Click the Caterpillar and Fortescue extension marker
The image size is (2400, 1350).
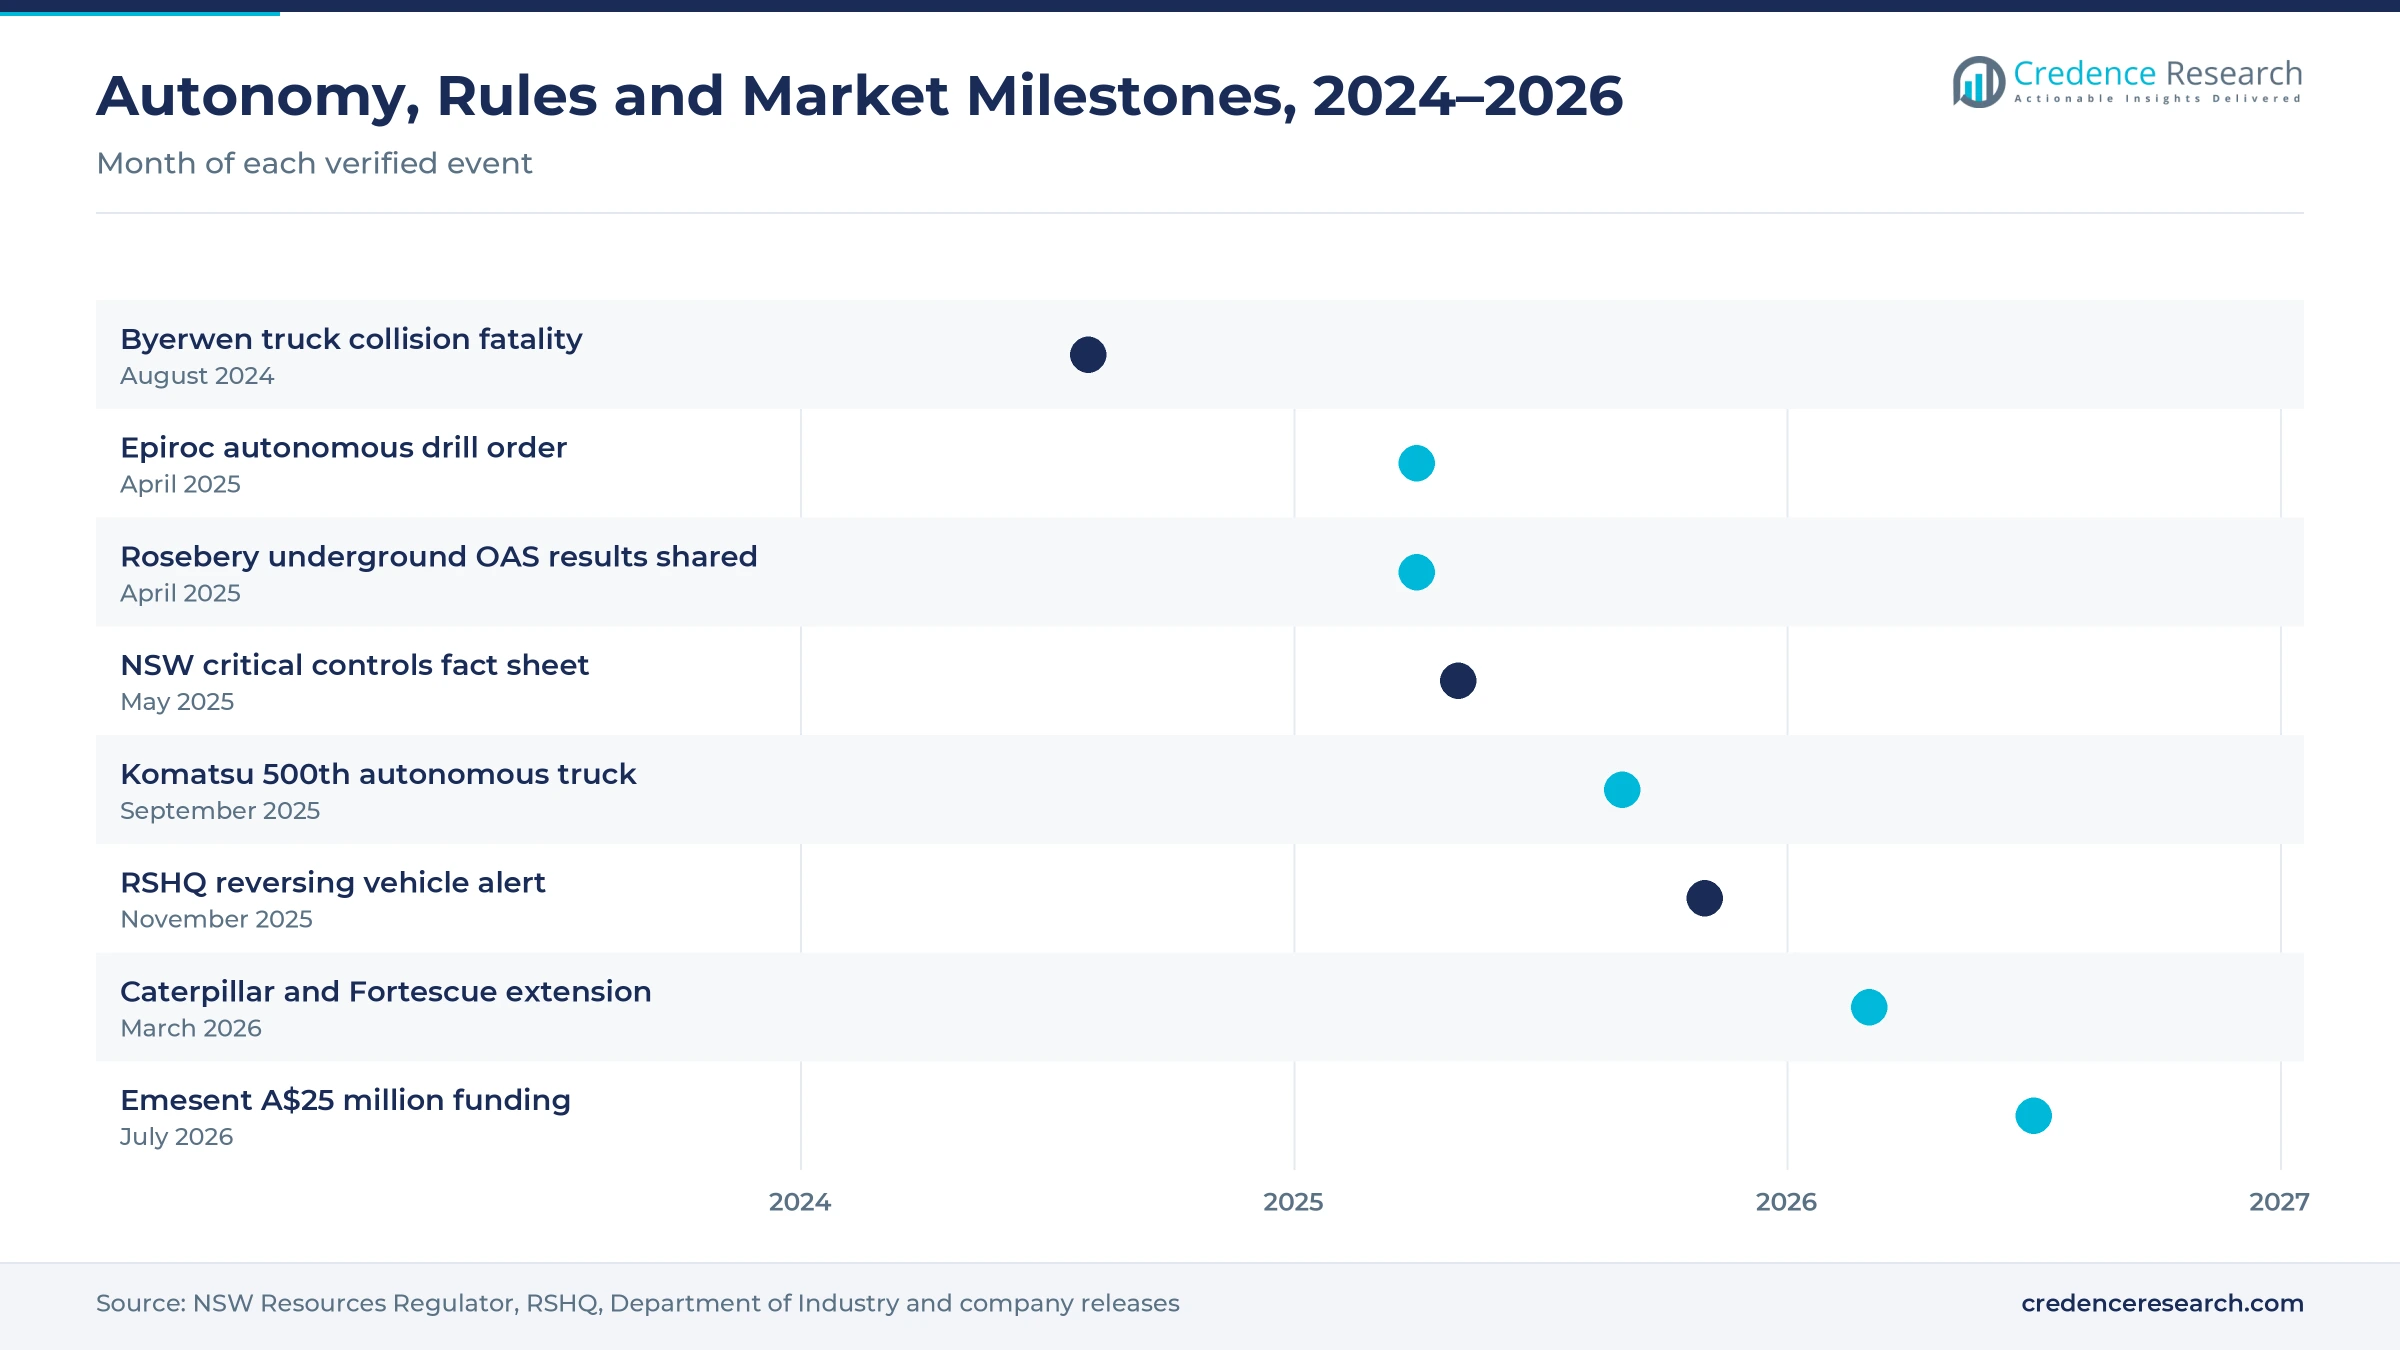(x=1869, y=1007)
